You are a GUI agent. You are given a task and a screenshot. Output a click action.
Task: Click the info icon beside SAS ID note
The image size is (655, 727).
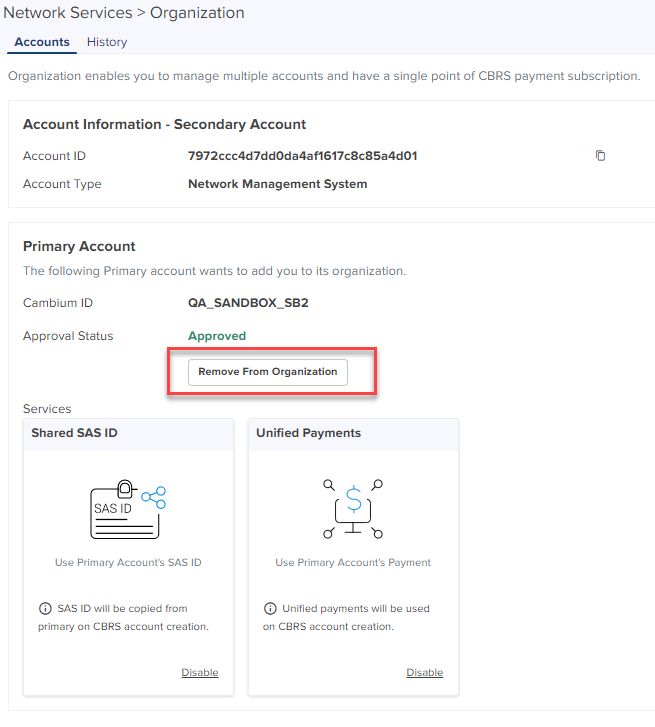coord(44,608)
